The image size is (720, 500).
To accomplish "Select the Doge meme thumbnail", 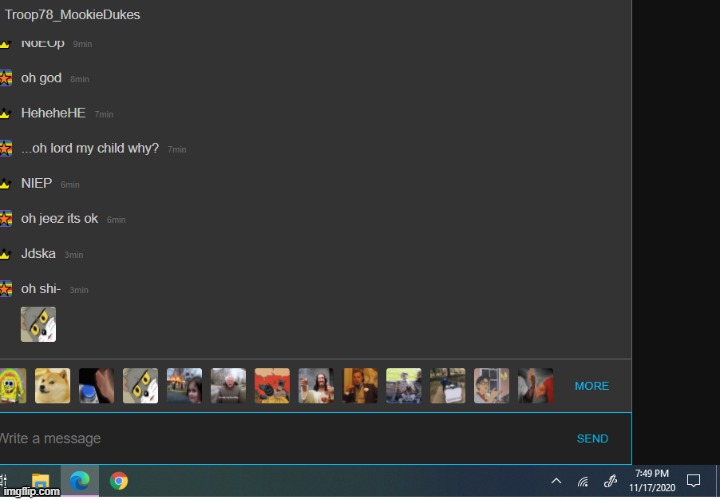I will click(53, 386).
